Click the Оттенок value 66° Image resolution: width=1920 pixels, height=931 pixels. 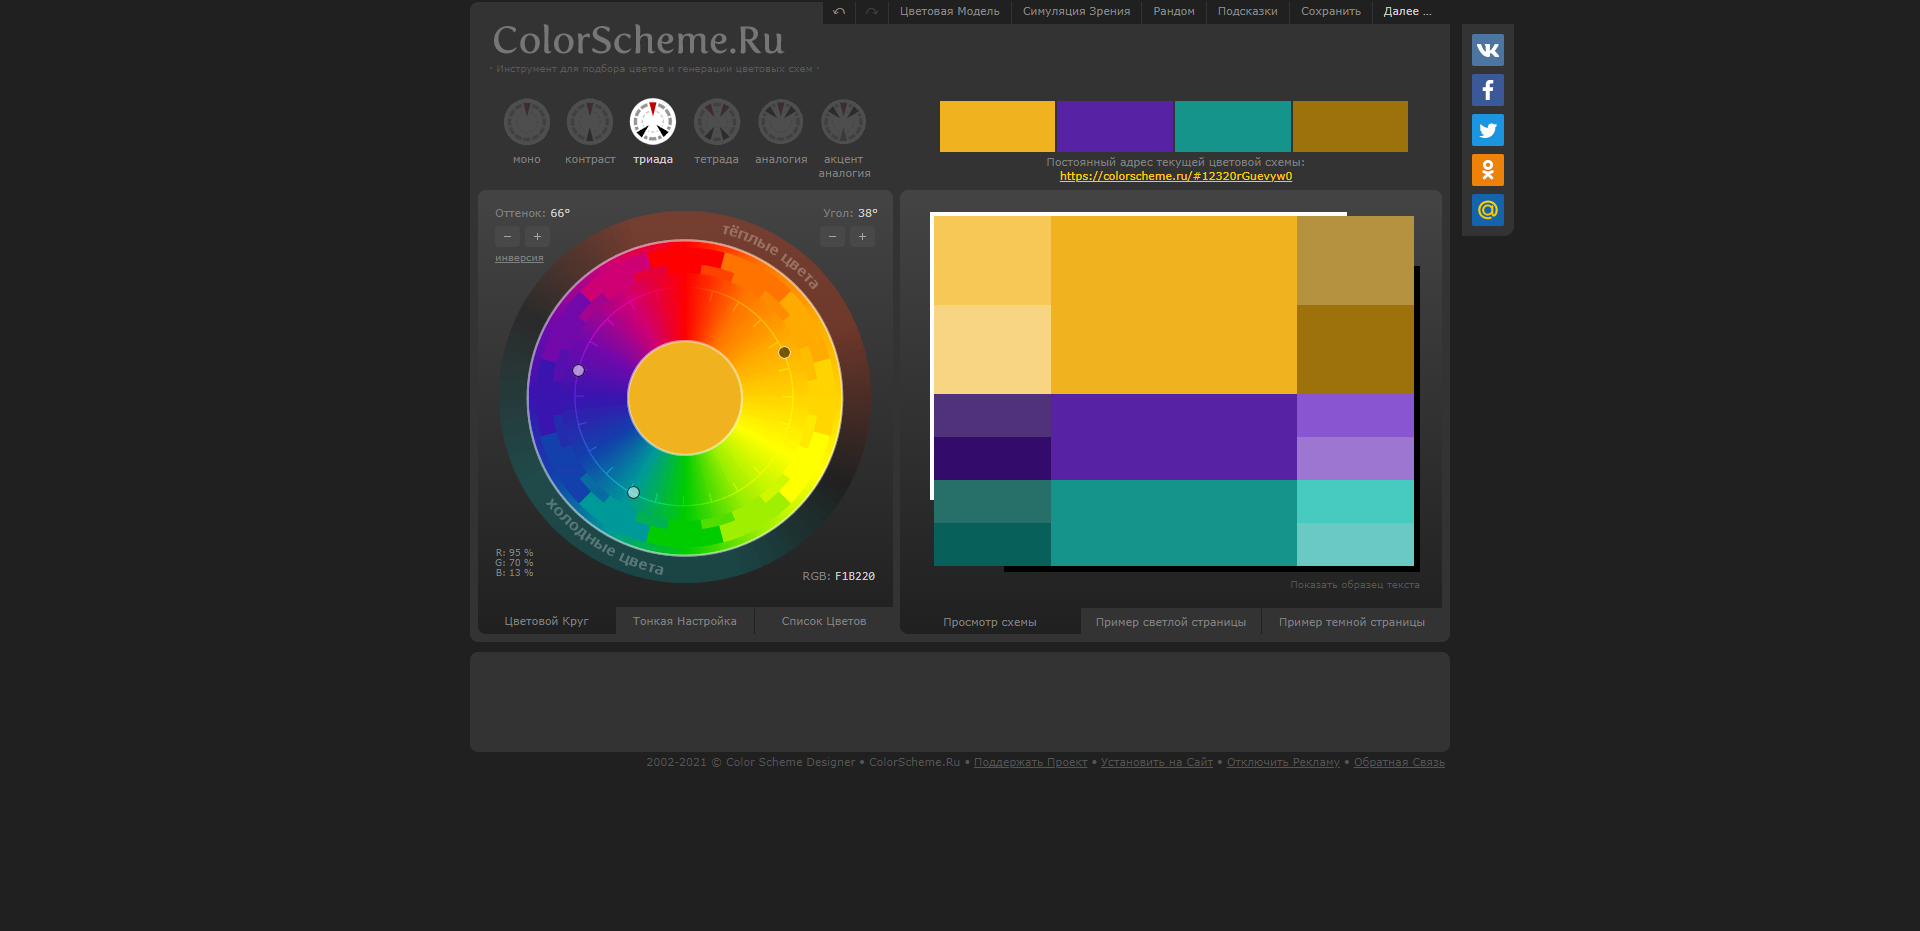pos(560,213)
